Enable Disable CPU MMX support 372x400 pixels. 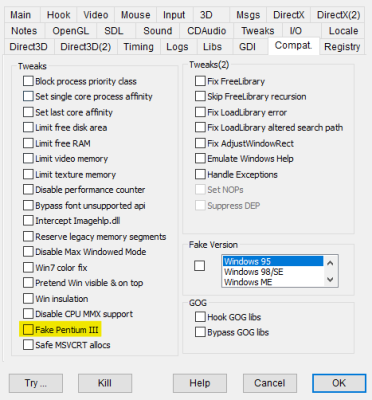(28, 314)
